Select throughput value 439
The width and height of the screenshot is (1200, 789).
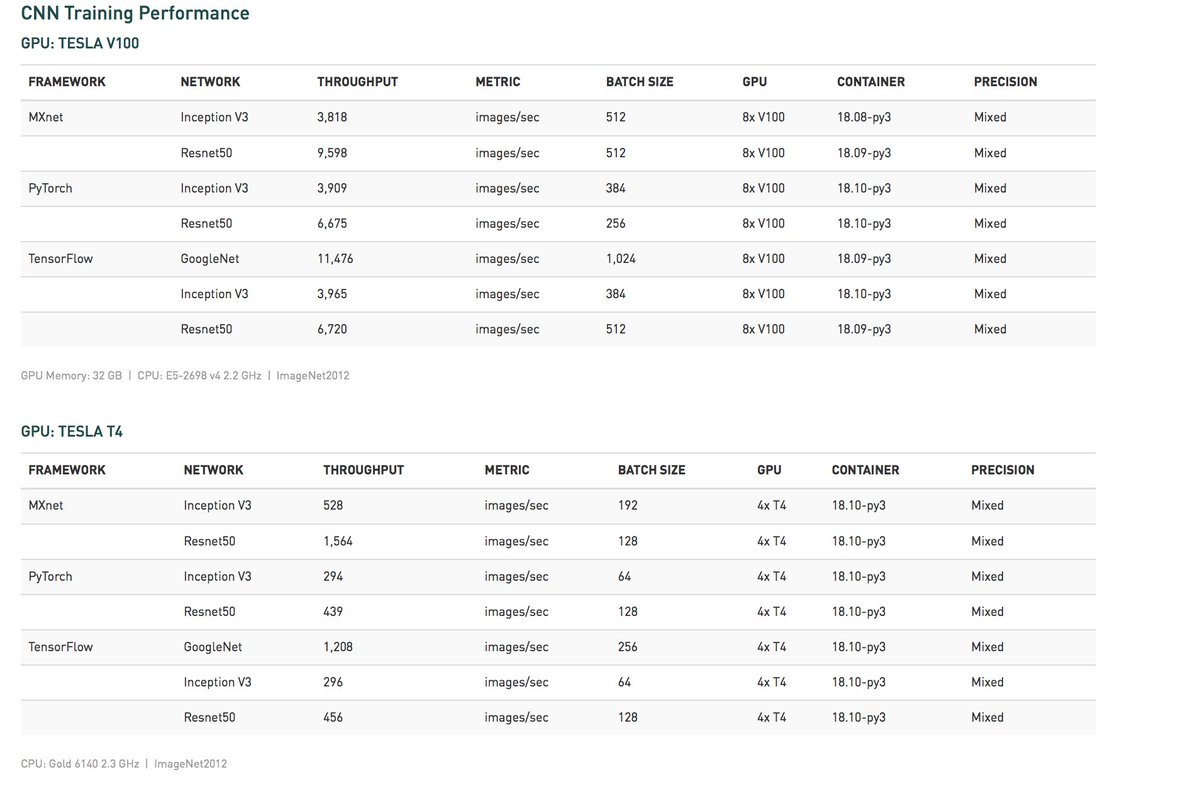pos(333,611)
